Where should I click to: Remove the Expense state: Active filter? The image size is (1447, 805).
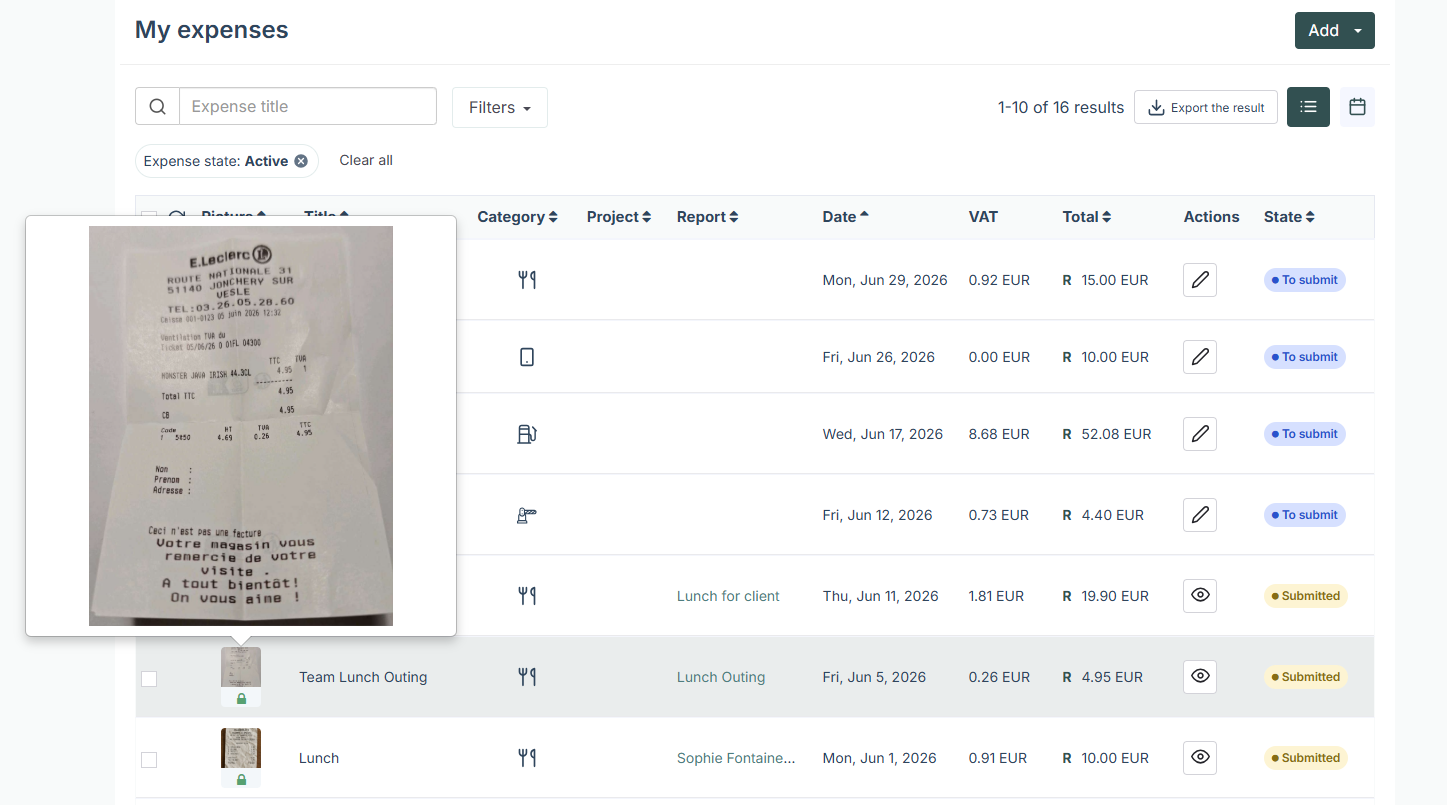tap(301, 161)
